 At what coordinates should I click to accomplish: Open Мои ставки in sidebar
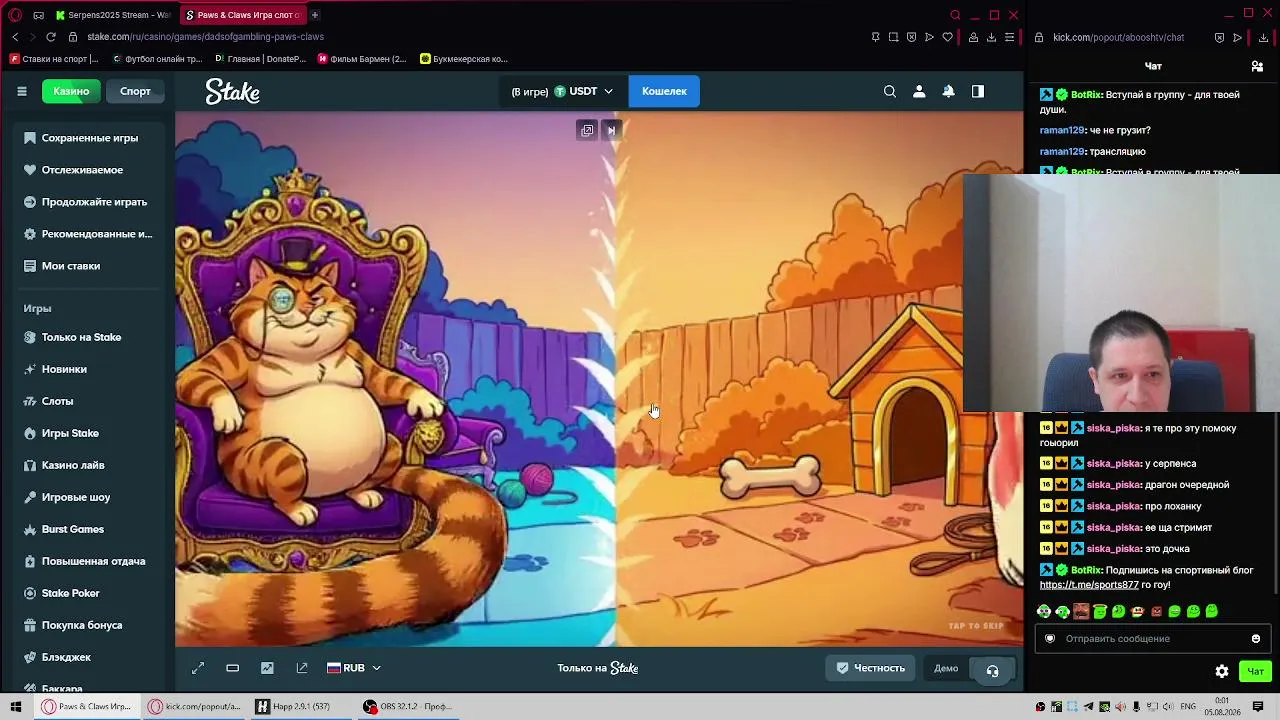coord(71,266)
